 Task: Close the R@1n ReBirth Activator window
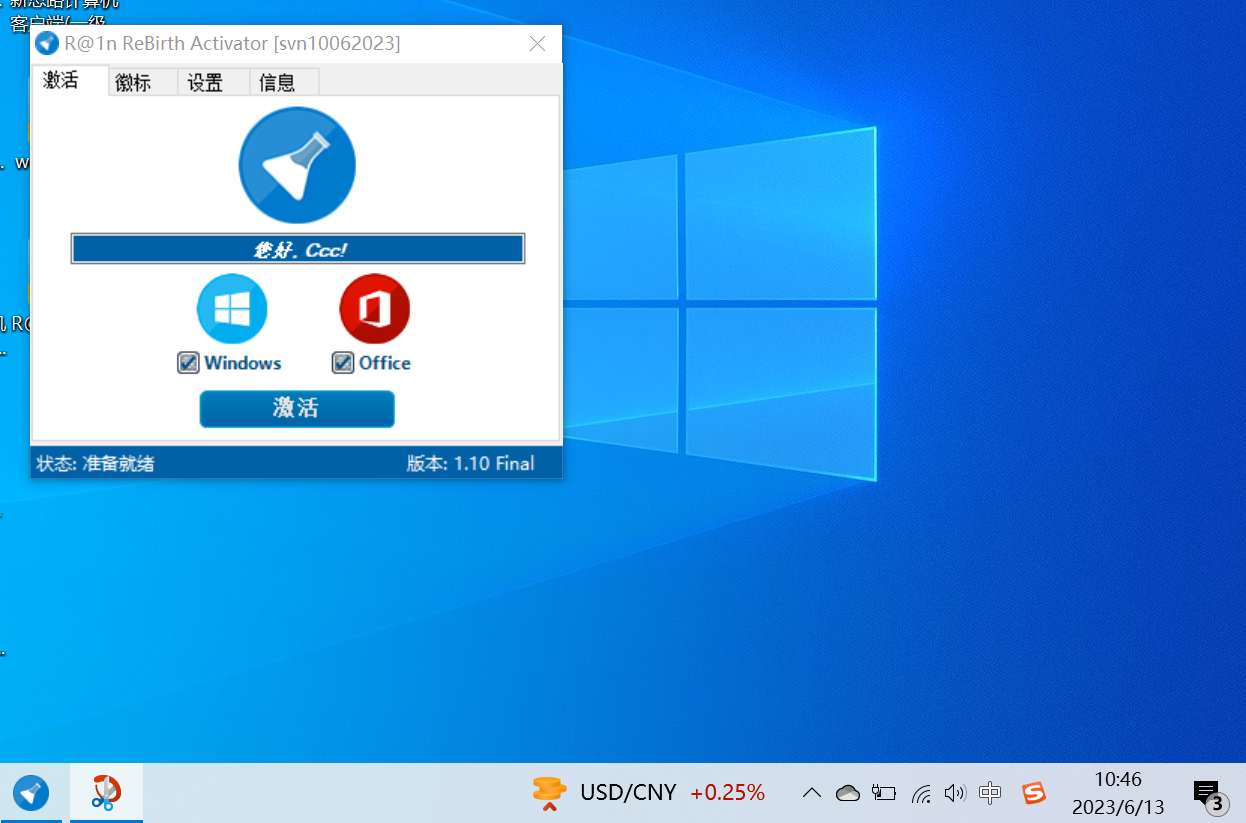[537, 44]
